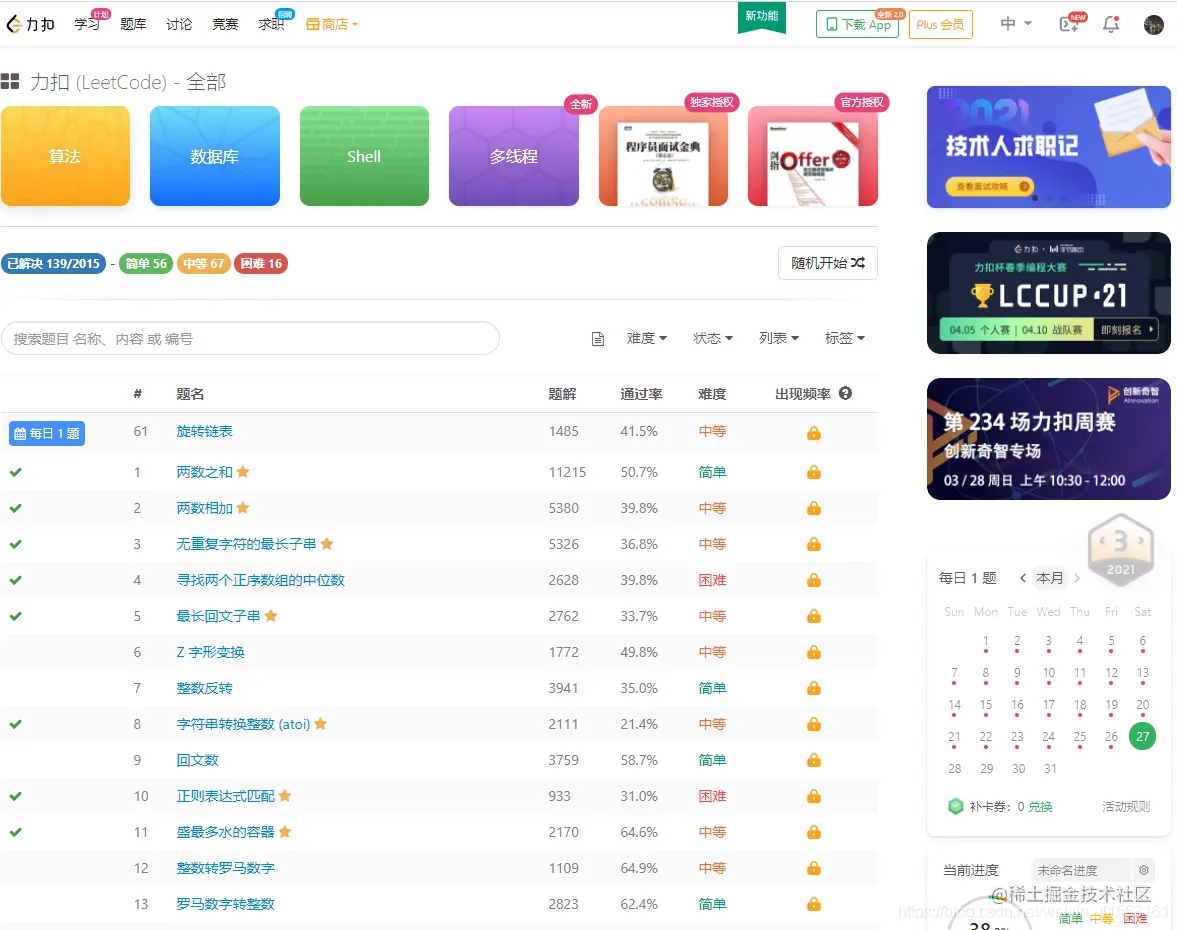Click the user avatar in top bar
This screenshot has width=1177, height=930.
tap(1153, 24)
